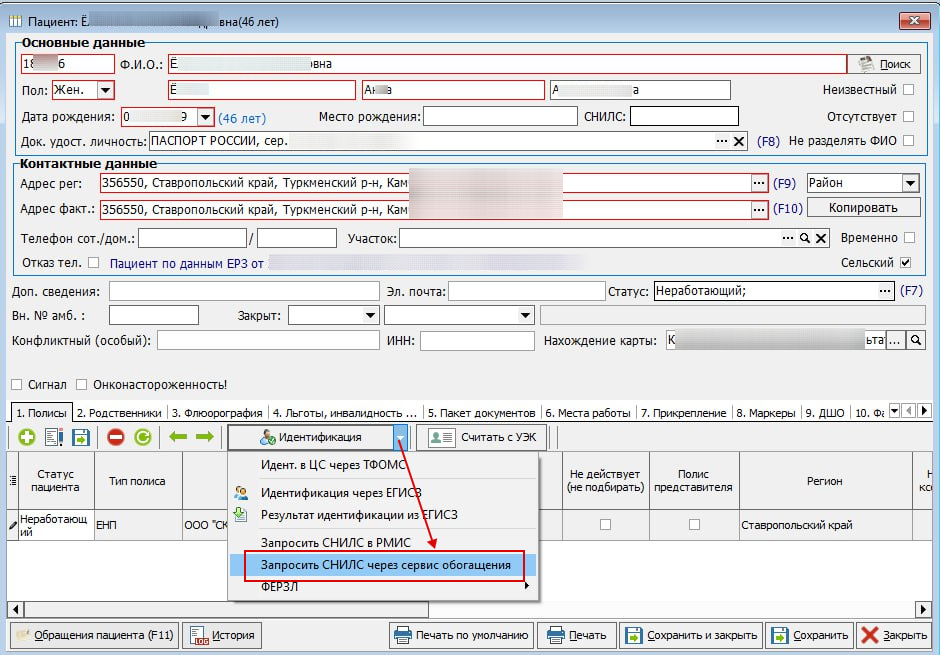Clear Участок field with X icon
This screenshot has height=655, width=940.
coord(821,238)
